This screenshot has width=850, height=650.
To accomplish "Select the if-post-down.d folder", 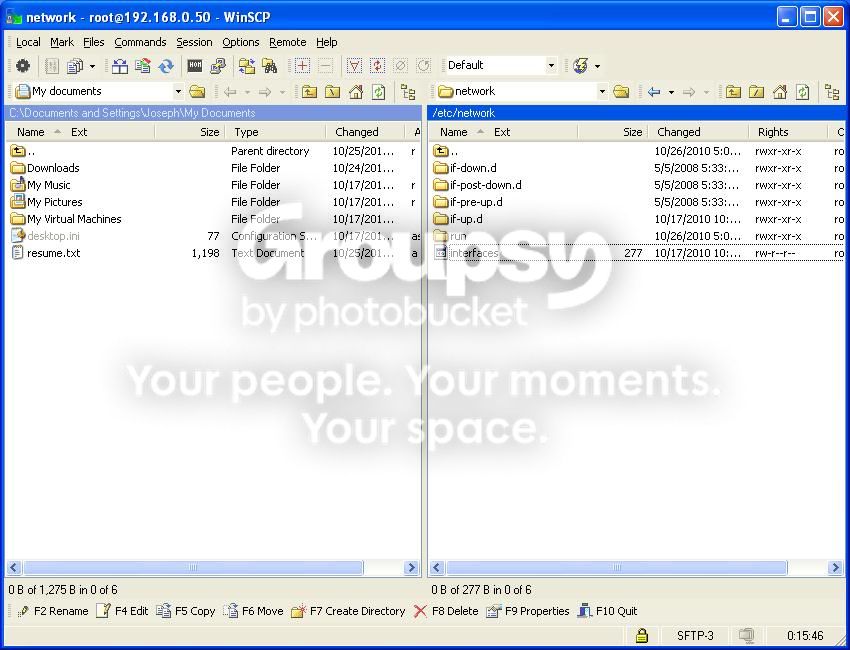I will coord(478,185).
